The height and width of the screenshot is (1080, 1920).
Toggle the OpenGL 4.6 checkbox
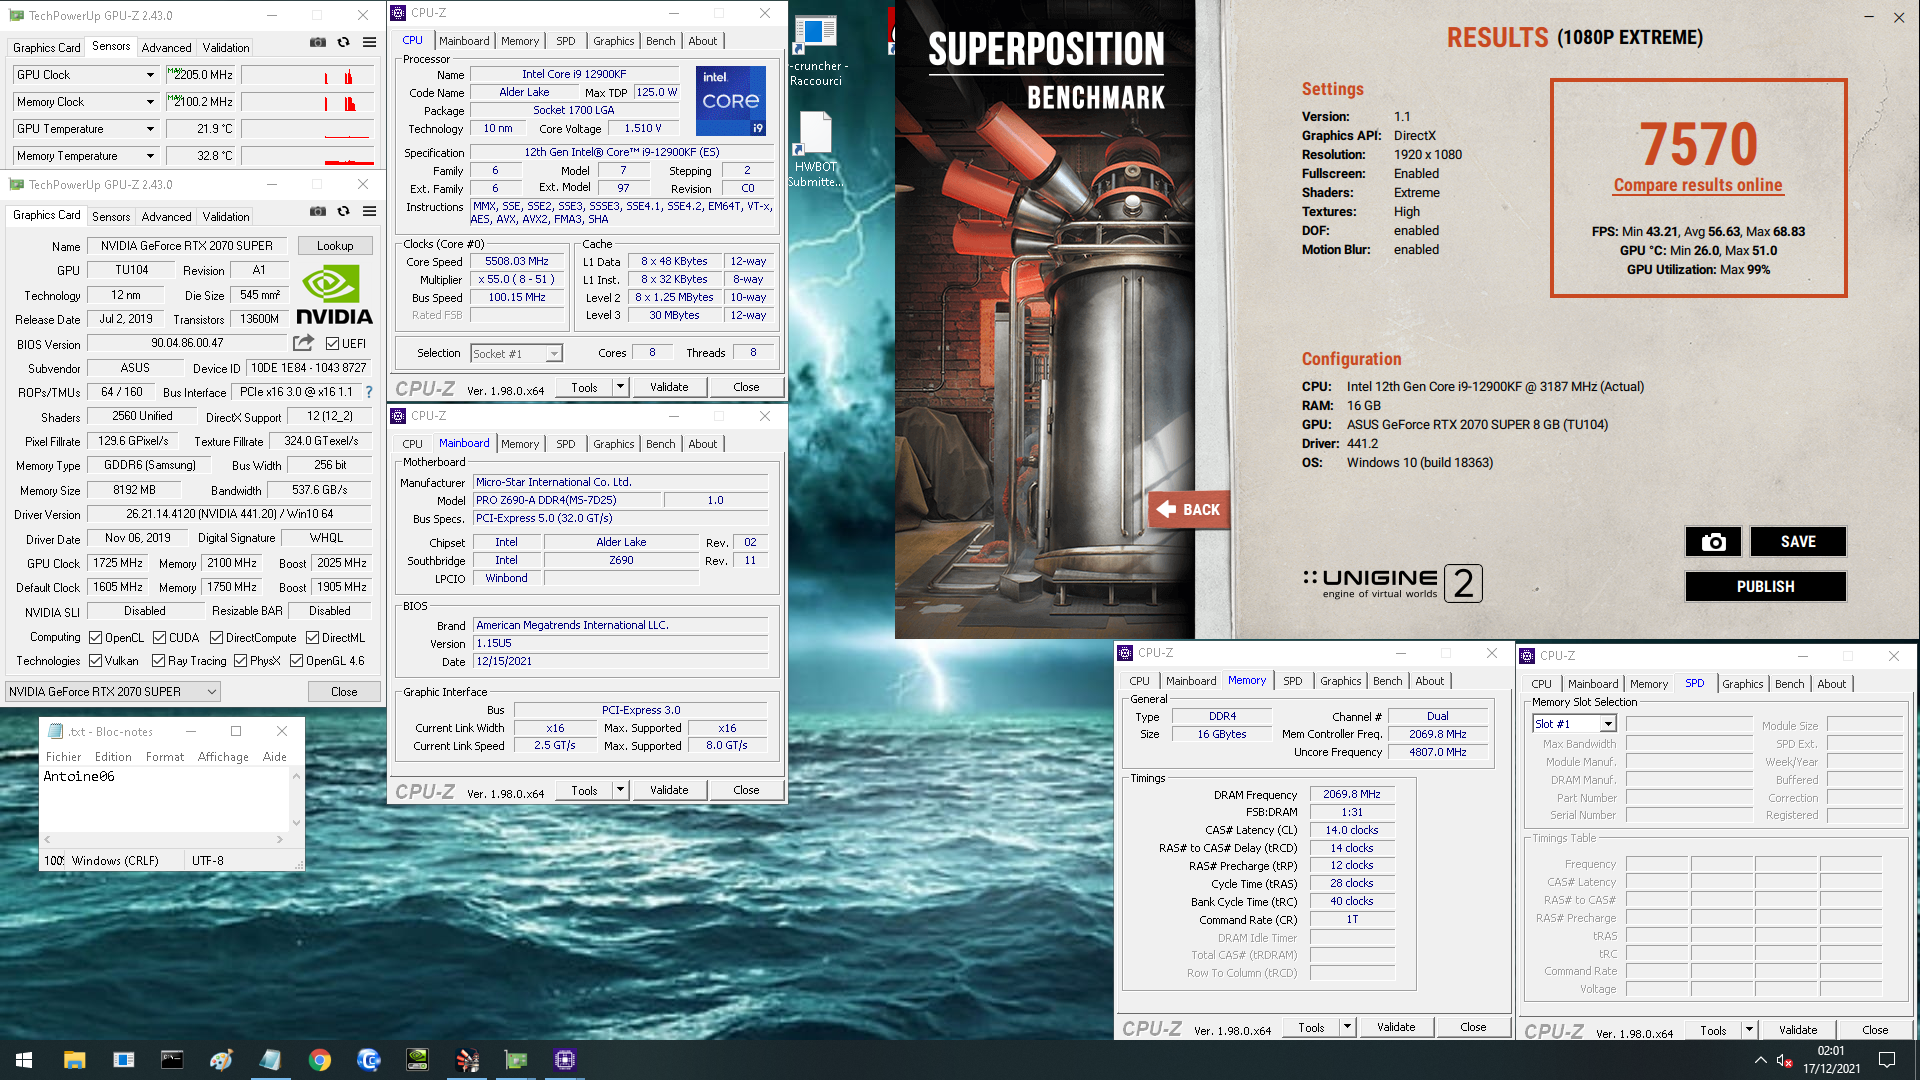click(296, 661)
